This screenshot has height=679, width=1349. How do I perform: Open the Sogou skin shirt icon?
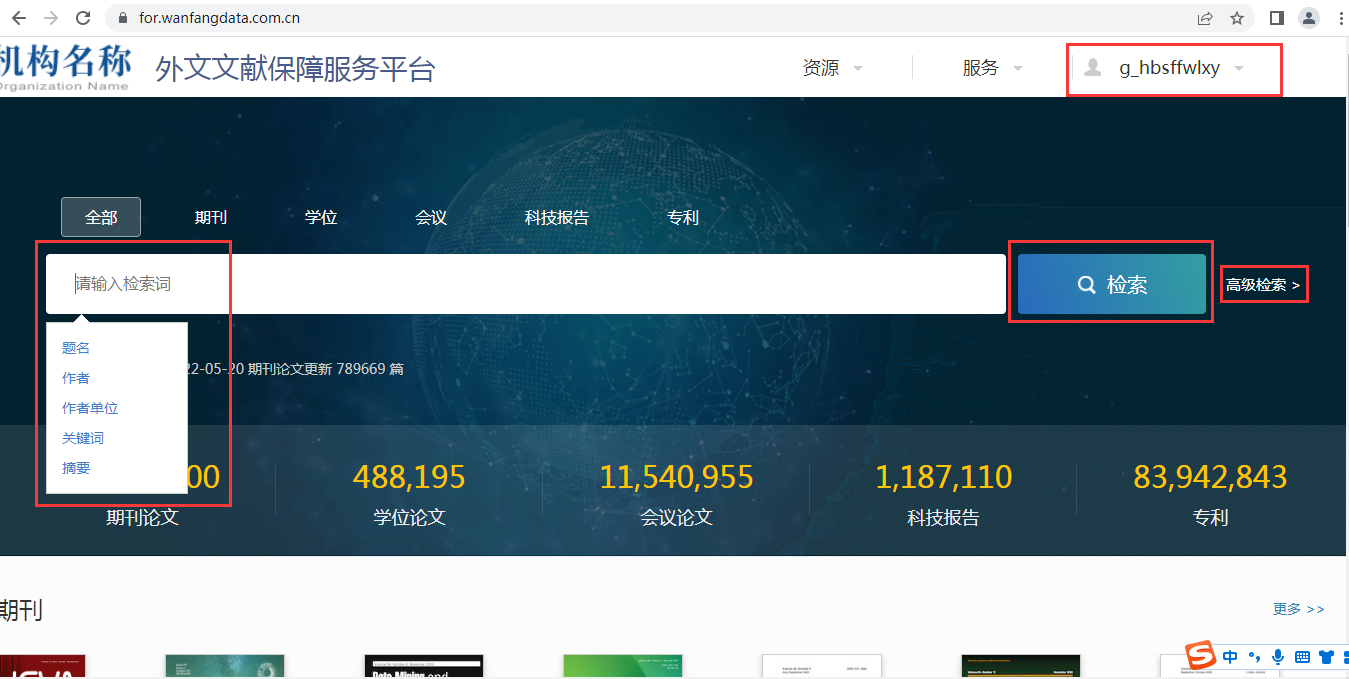(x=1326, y=657)
